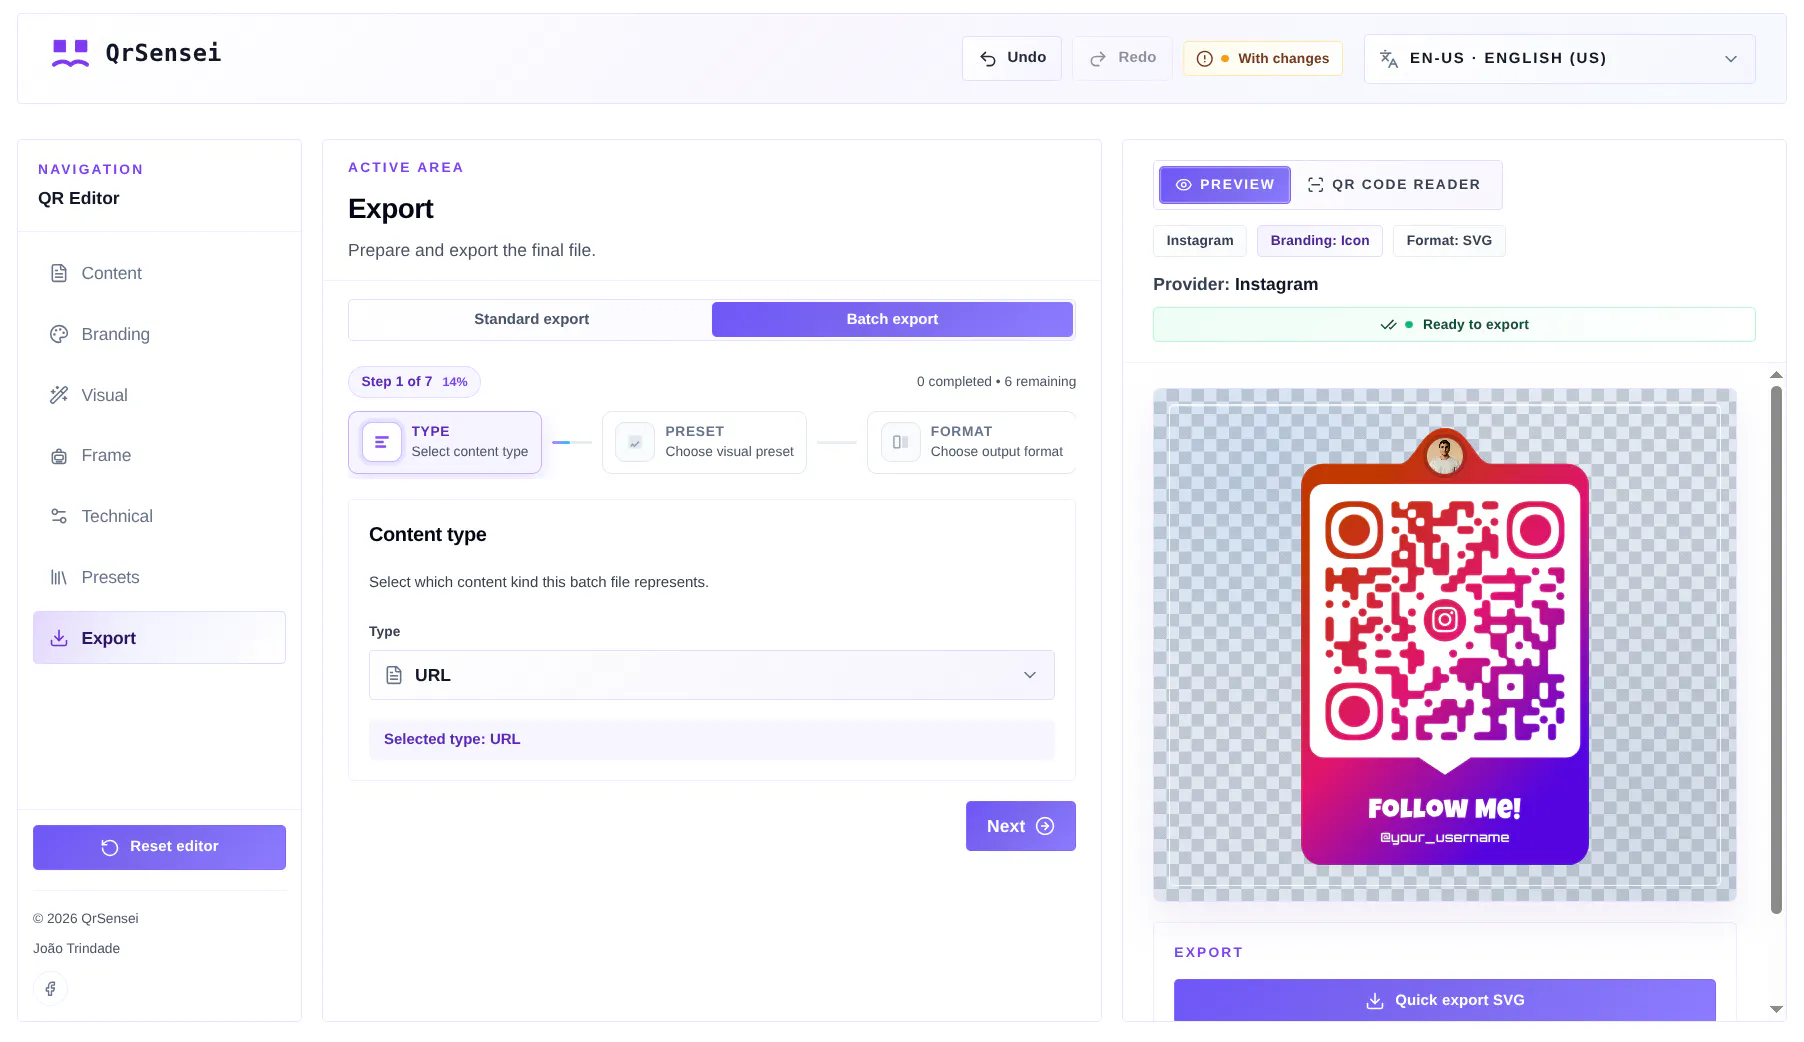Open the language selector dropdown
Screen dimensions: 1804x1042
pyautogui.click(x=1559, y=58)
